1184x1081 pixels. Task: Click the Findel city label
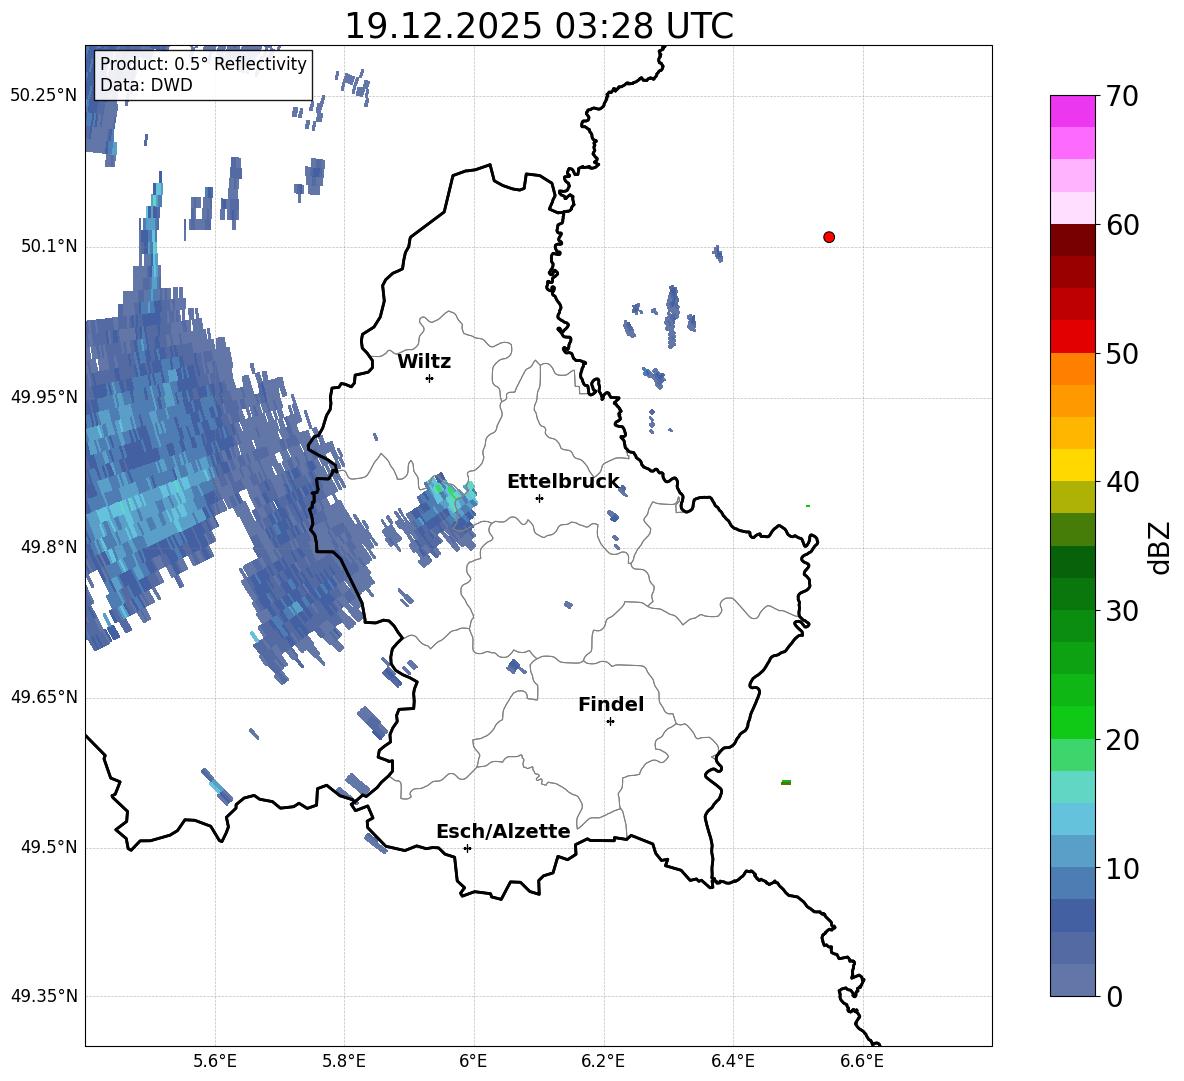[x=611, y=704]
